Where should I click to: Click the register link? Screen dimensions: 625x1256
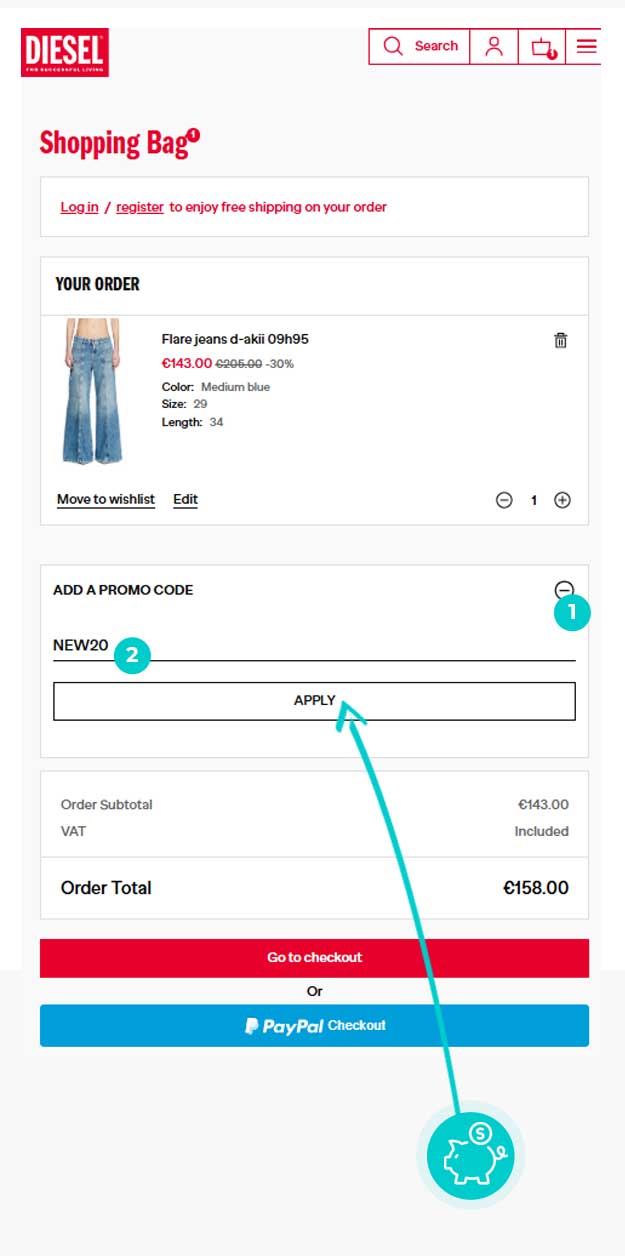[x=140, y=207]
